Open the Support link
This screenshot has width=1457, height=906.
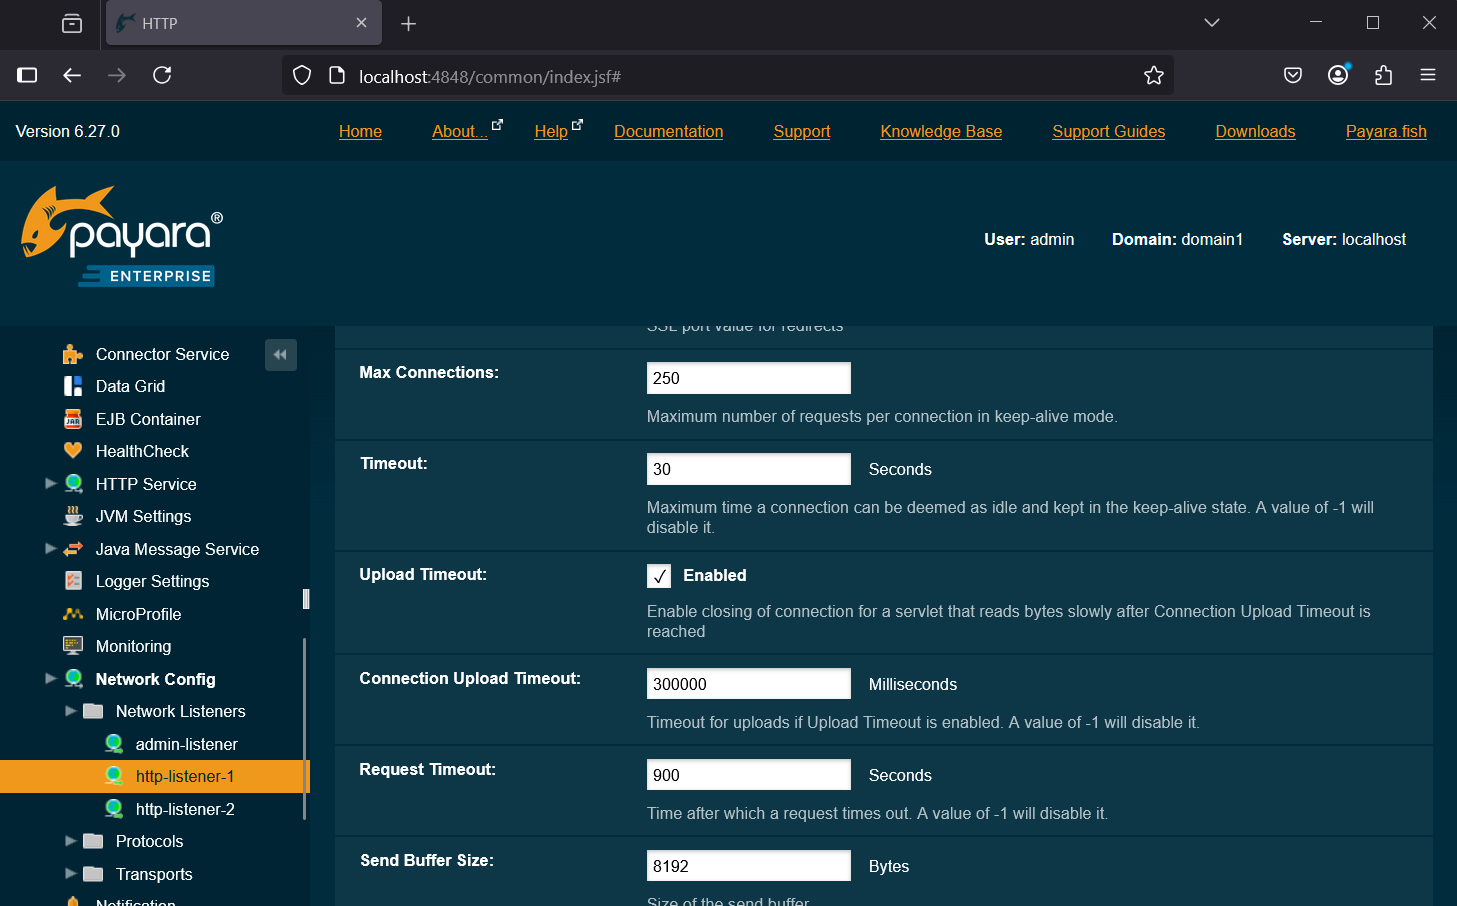802,131
